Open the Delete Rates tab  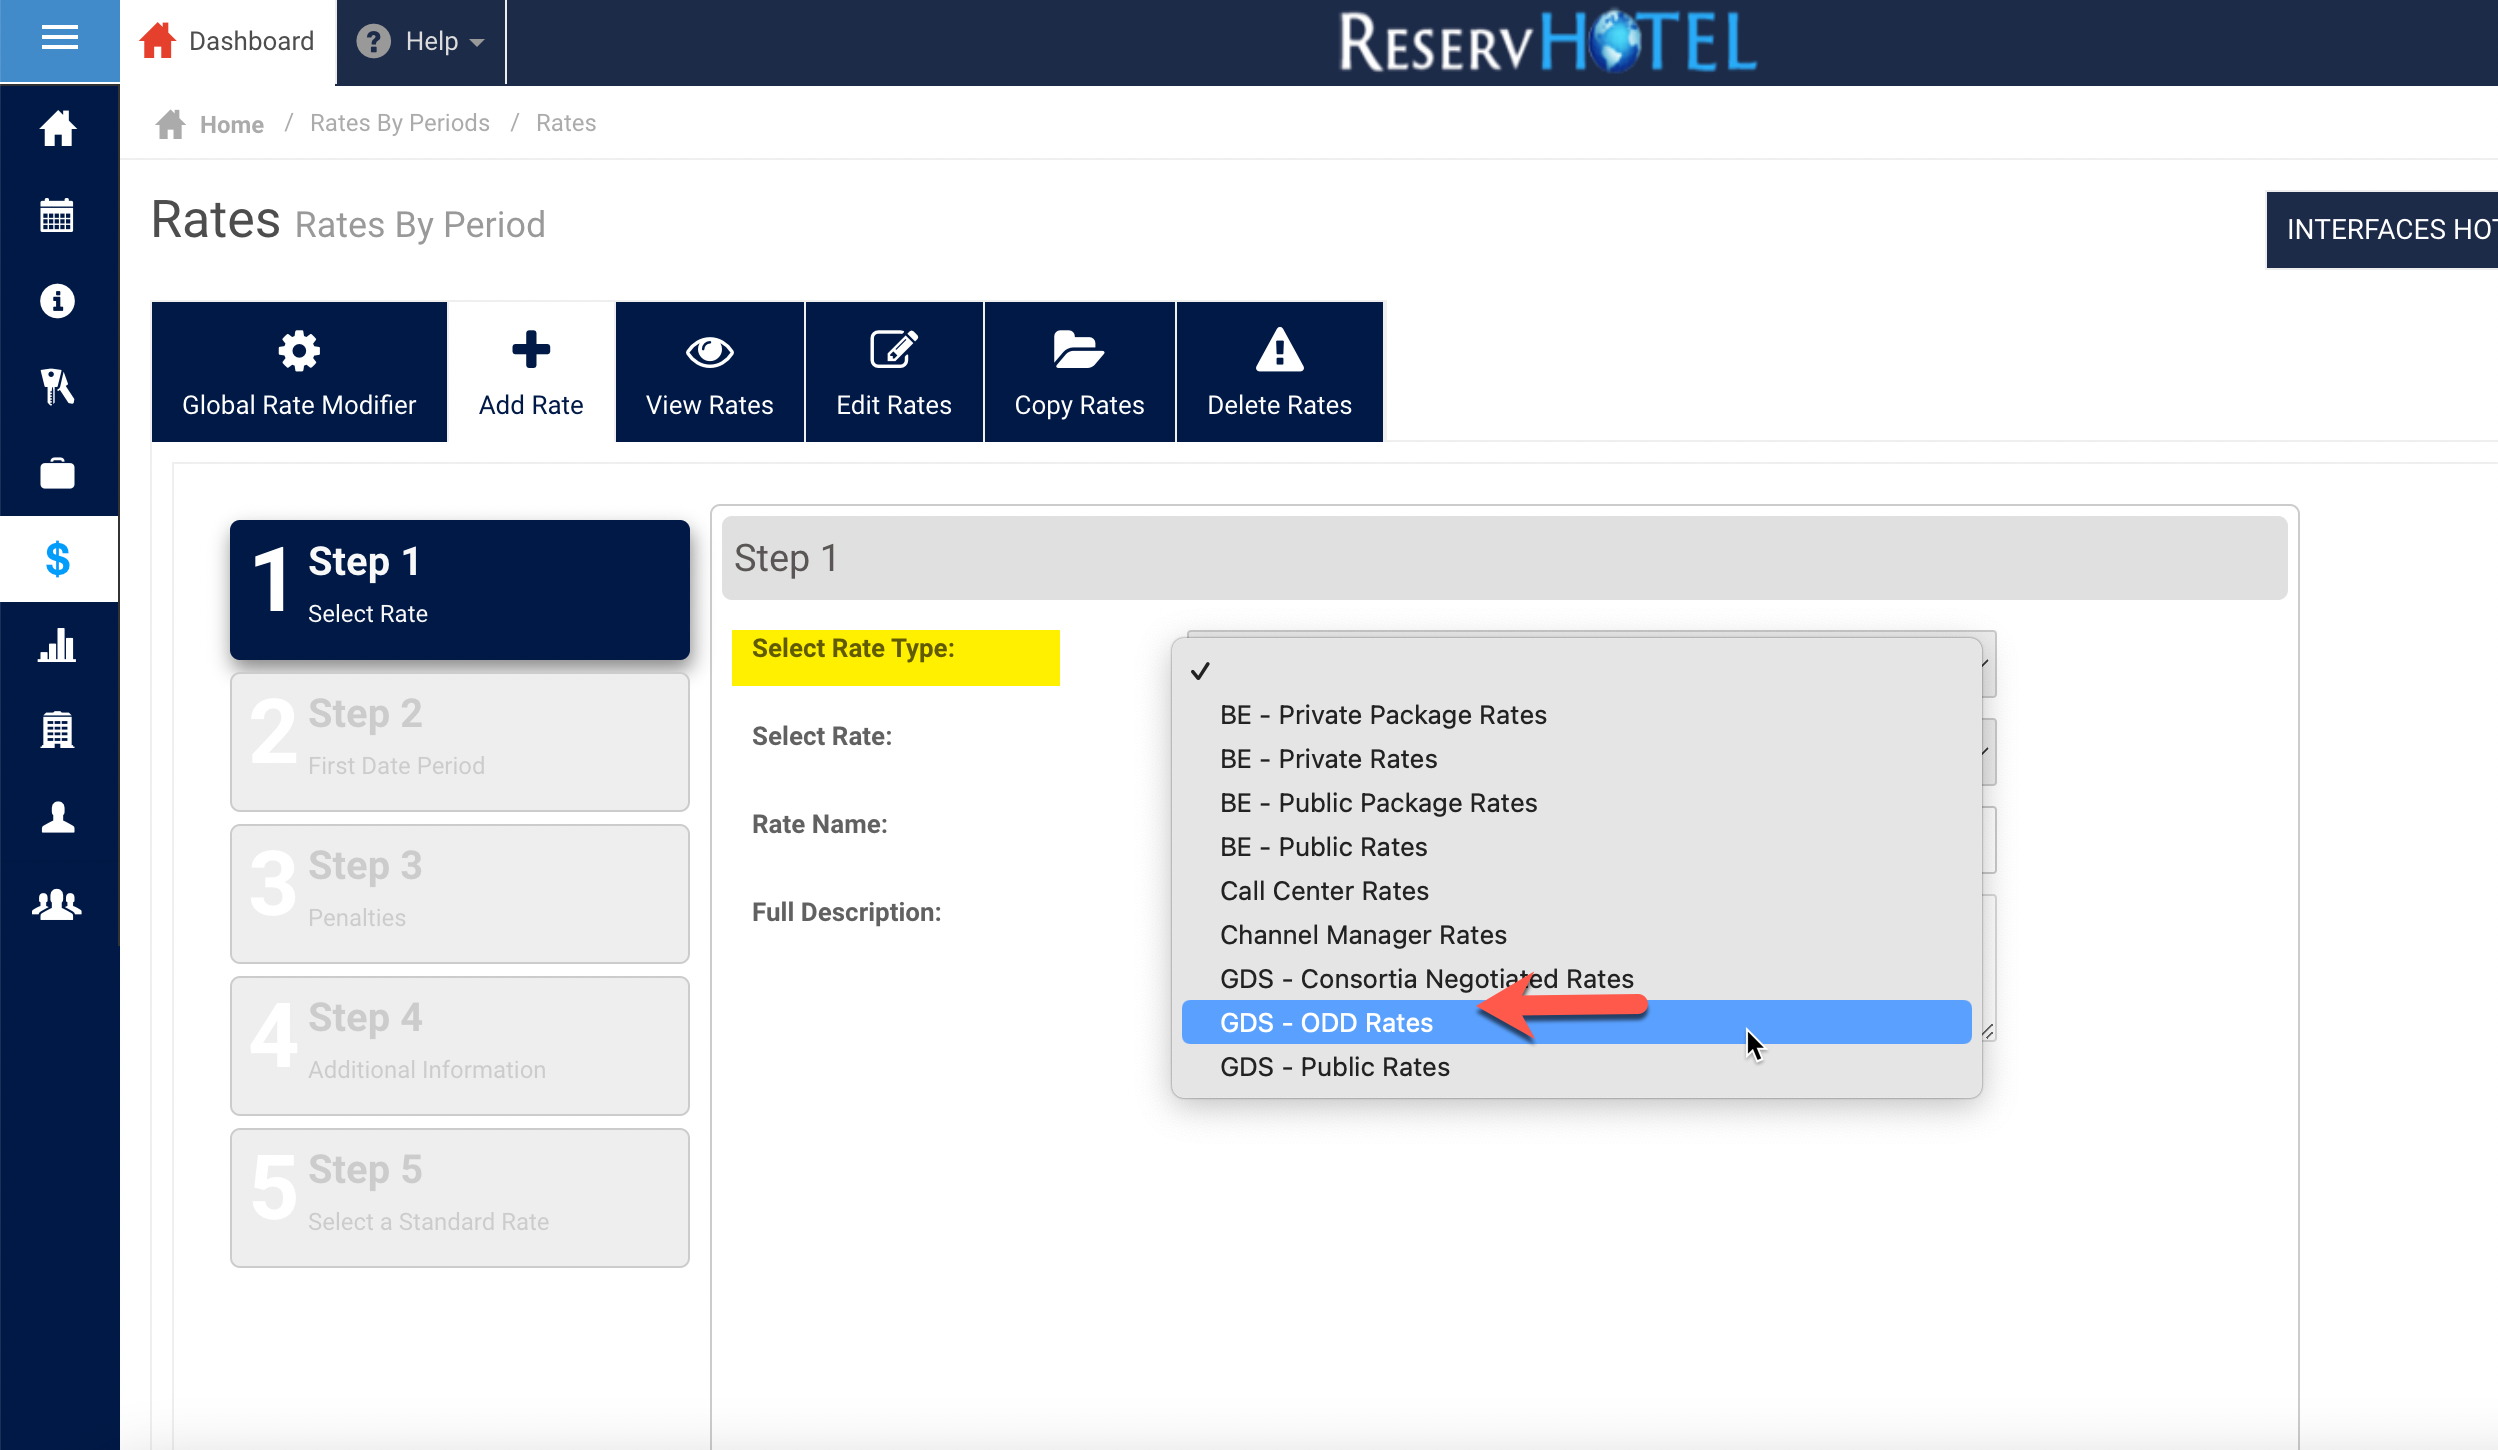[1278, 372]
